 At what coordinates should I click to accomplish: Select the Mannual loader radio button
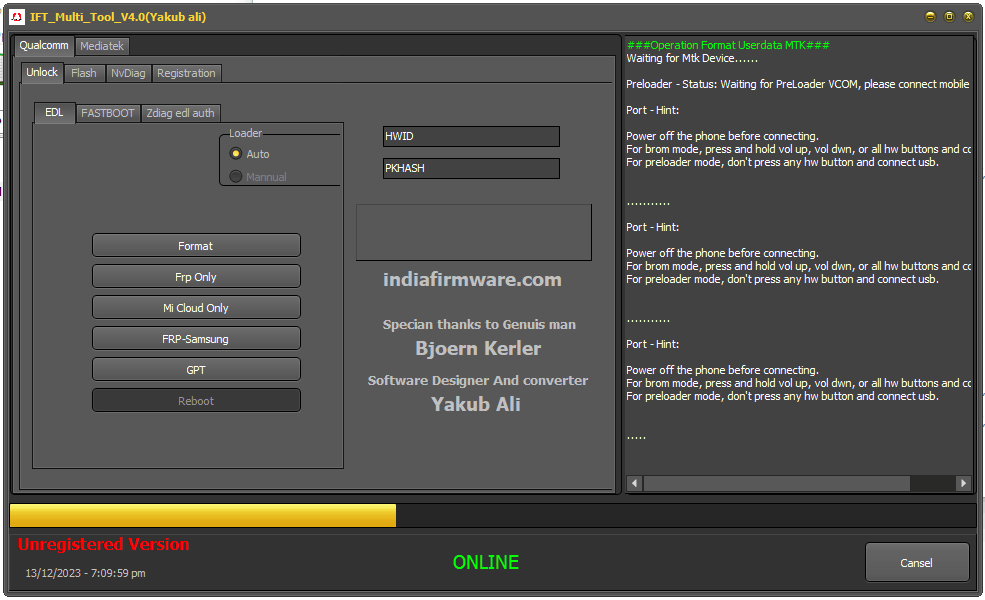tap(236, 176)
